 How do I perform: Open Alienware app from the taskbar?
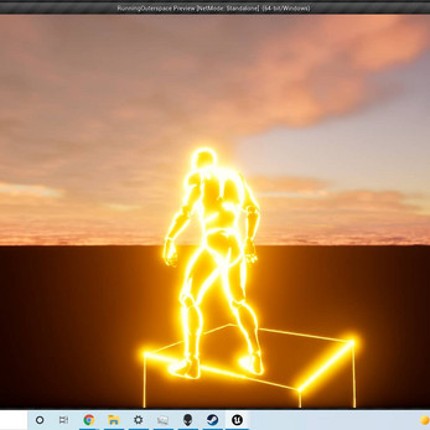[188, 420]
